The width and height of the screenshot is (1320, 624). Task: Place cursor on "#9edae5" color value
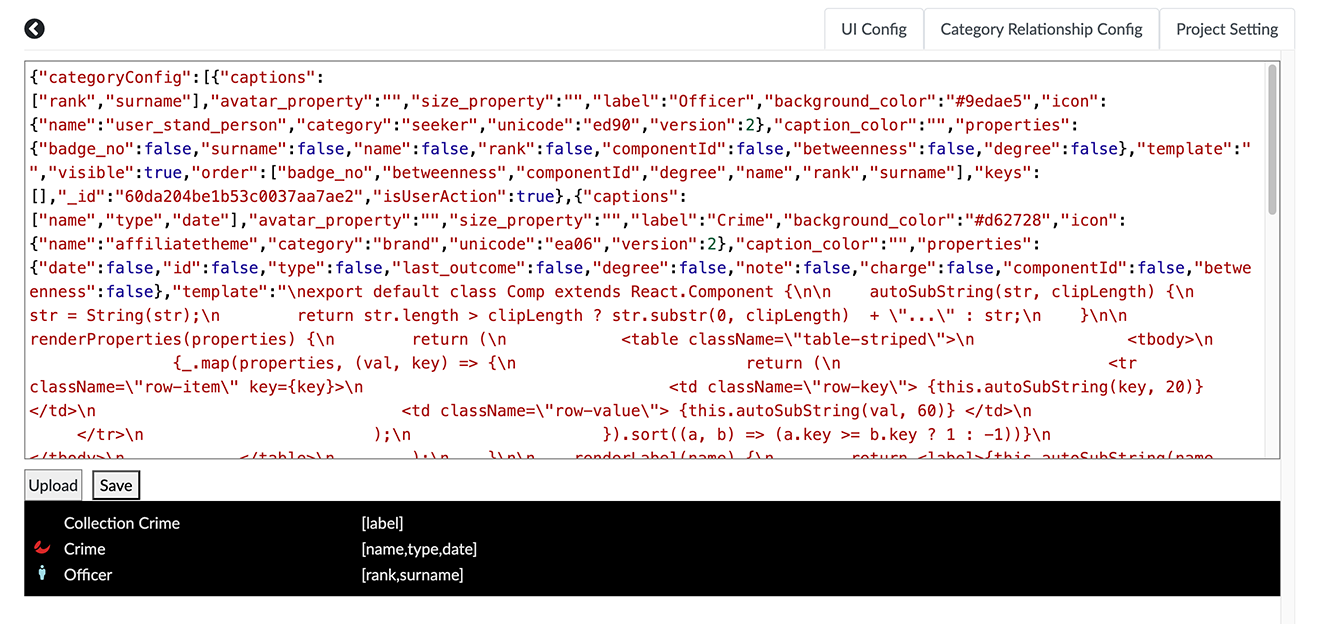tap(1001, 101)
